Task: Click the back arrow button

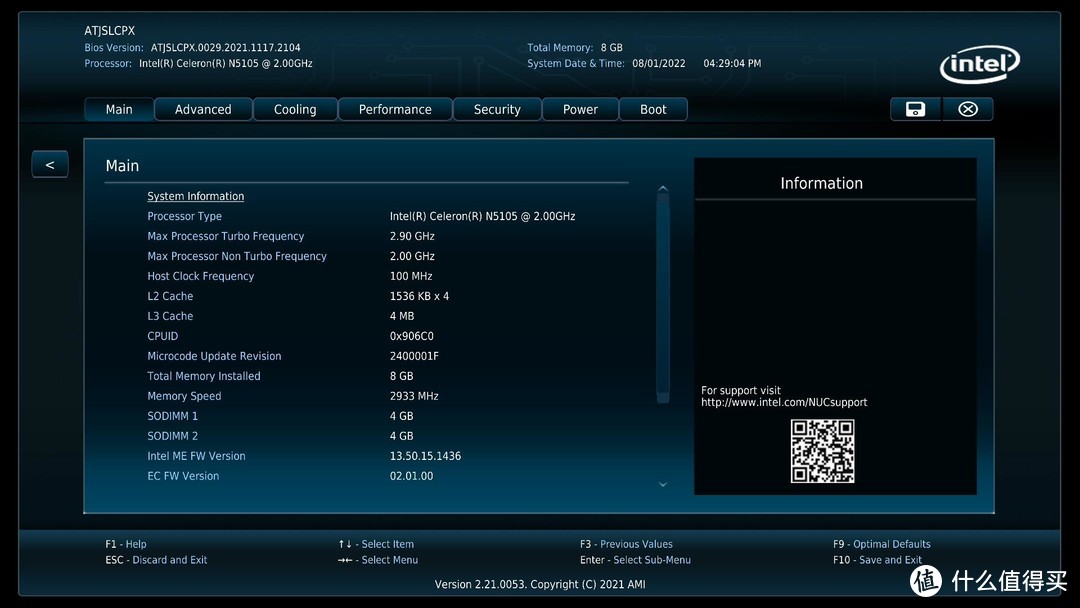Action: 50,163
